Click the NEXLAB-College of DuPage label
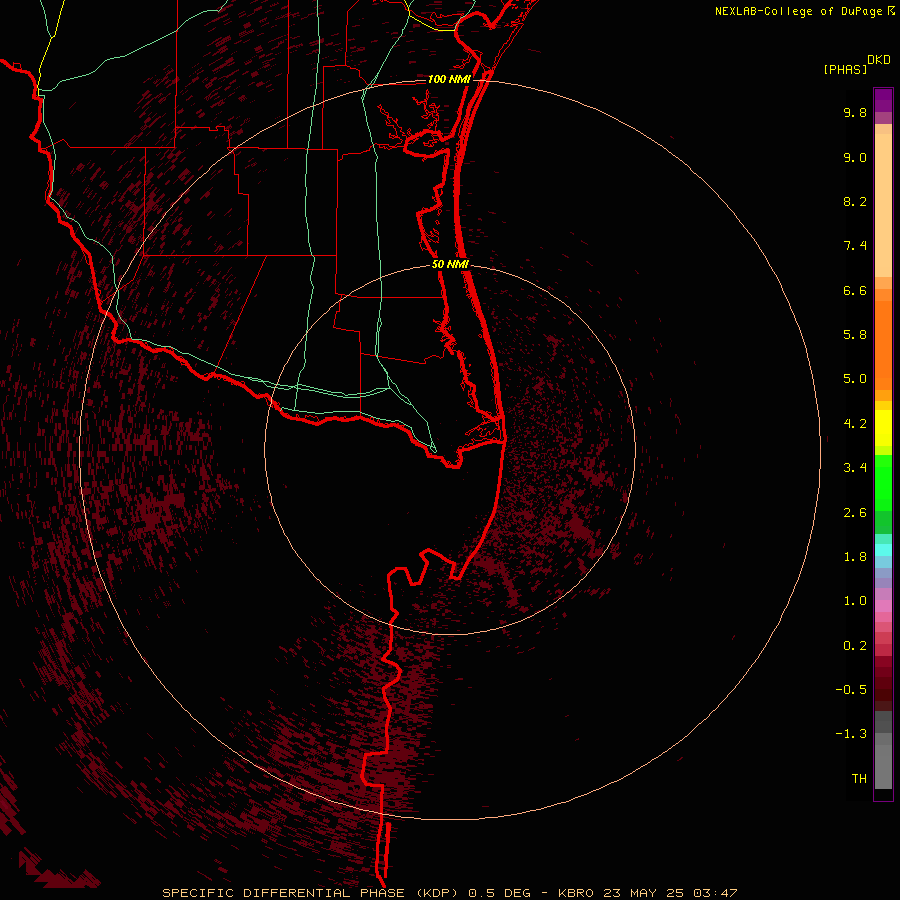Viewport: 900px width, 900px height. [798, 11]
